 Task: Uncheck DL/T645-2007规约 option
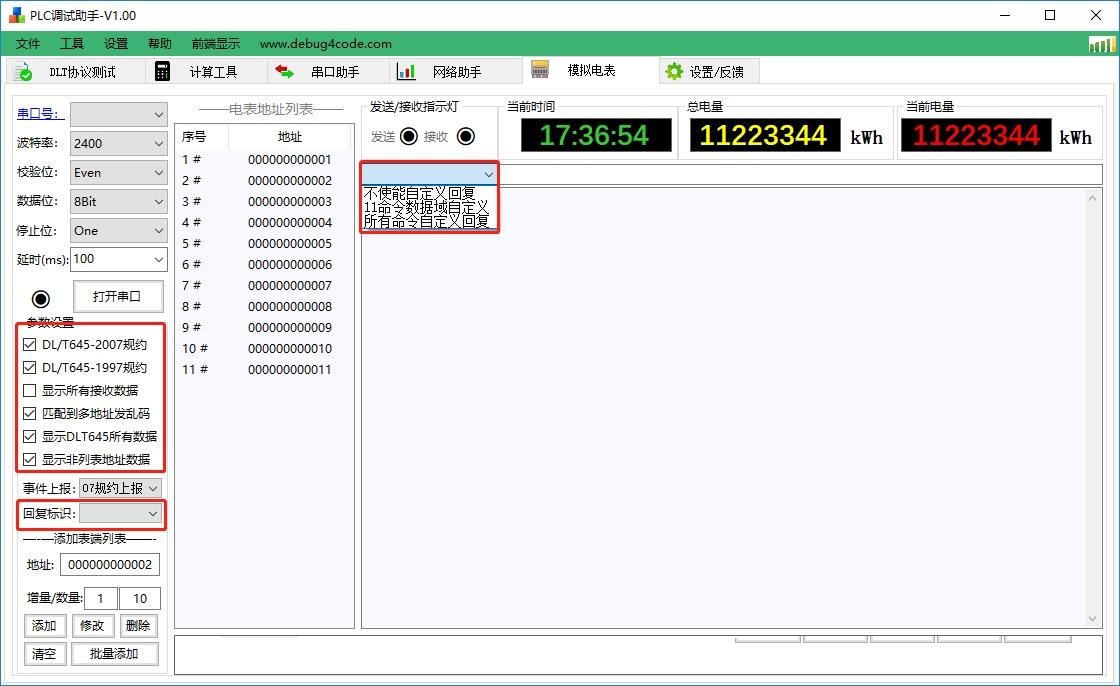29,344
